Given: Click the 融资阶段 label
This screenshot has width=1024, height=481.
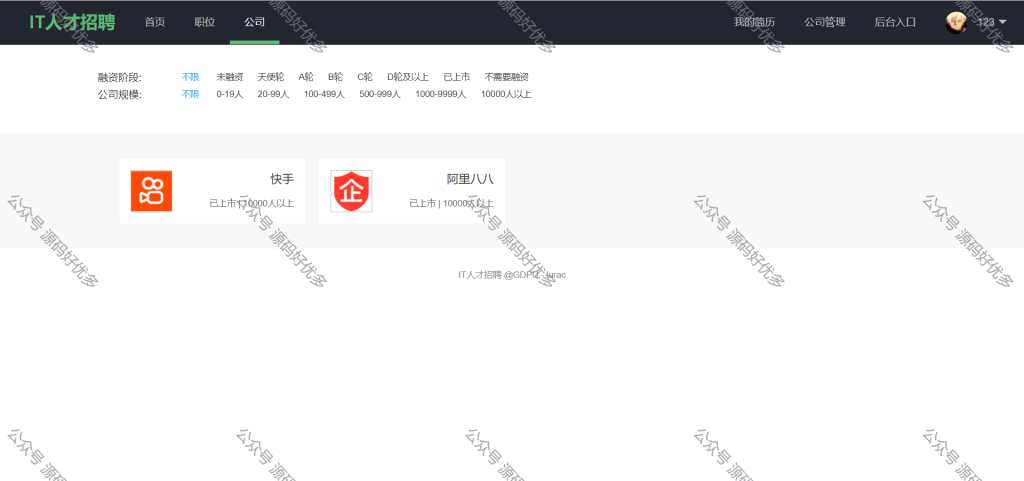Looking at the screenshot, I should [x=120, y=77].
